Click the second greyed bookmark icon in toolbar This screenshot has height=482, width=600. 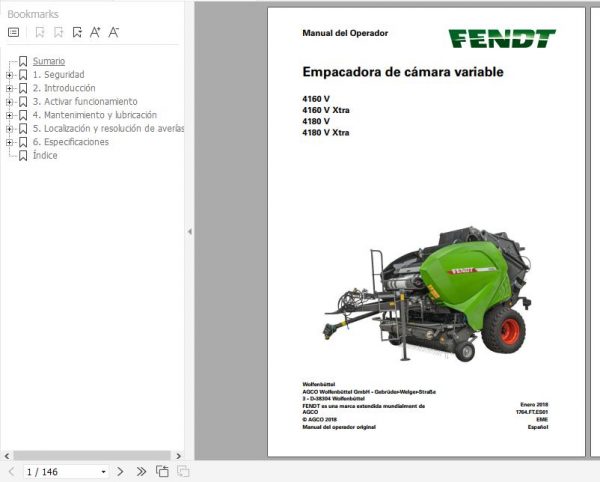[59, 33]
